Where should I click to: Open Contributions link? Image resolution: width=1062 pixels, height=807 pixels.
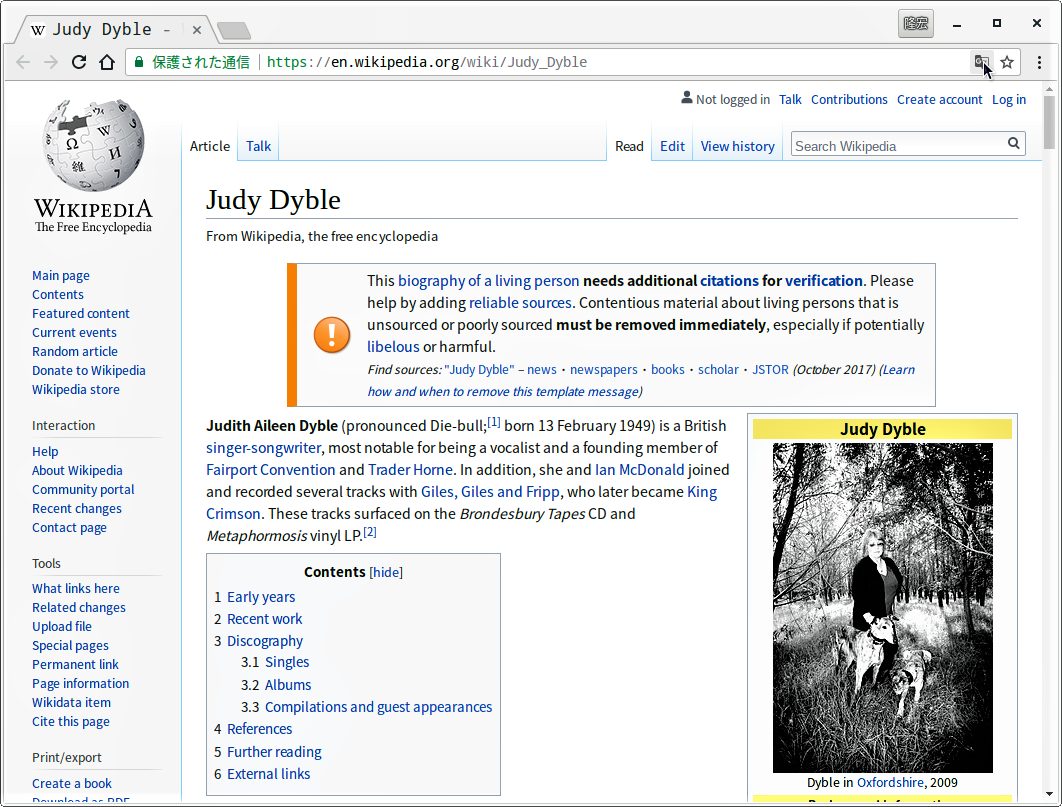849,100
